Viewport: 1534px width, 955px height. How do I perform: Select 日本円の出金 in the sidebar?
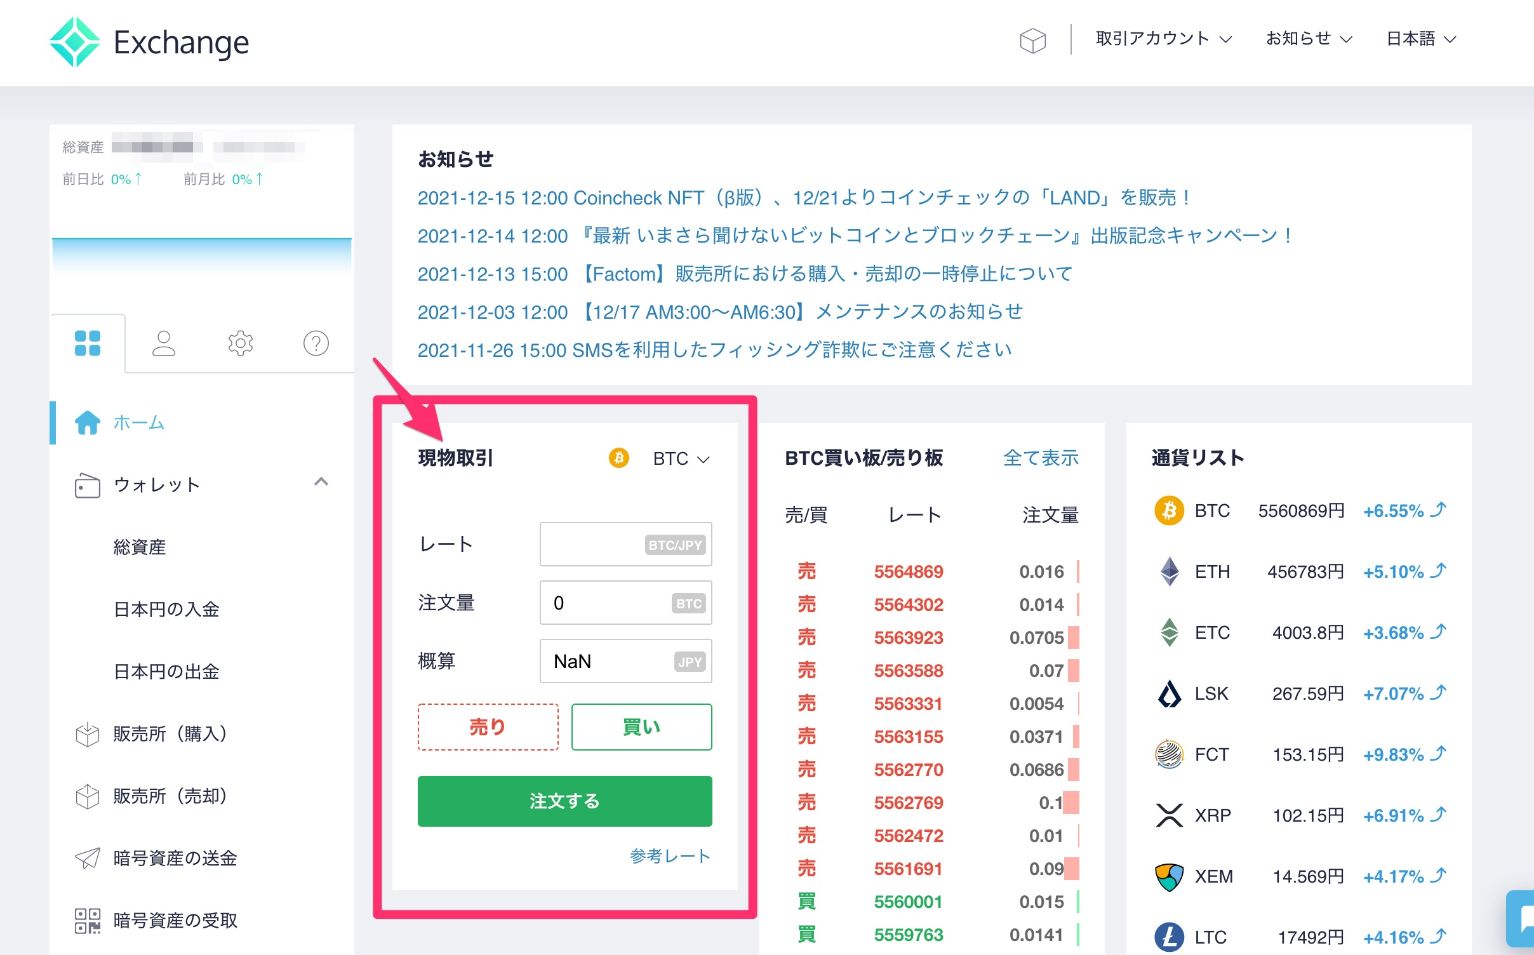point(166,671)
